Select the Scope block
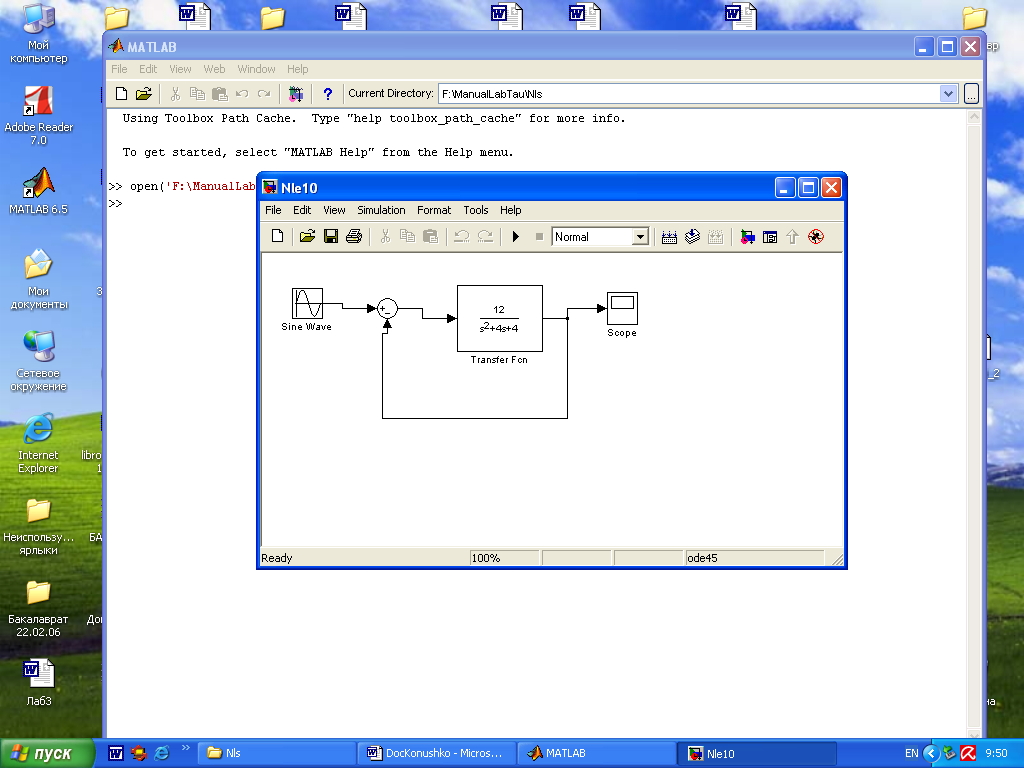 pyautogui.click(x=622, y=308)
